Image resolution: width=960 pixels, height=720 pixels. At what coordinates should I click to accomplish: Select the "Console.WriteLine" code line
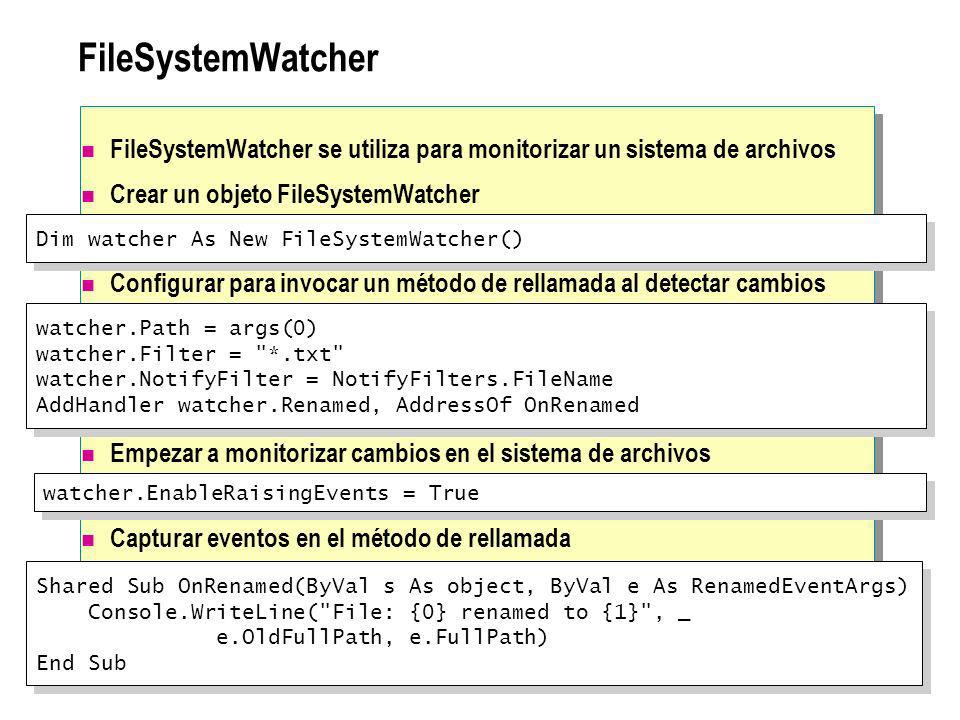coord(389,612)
